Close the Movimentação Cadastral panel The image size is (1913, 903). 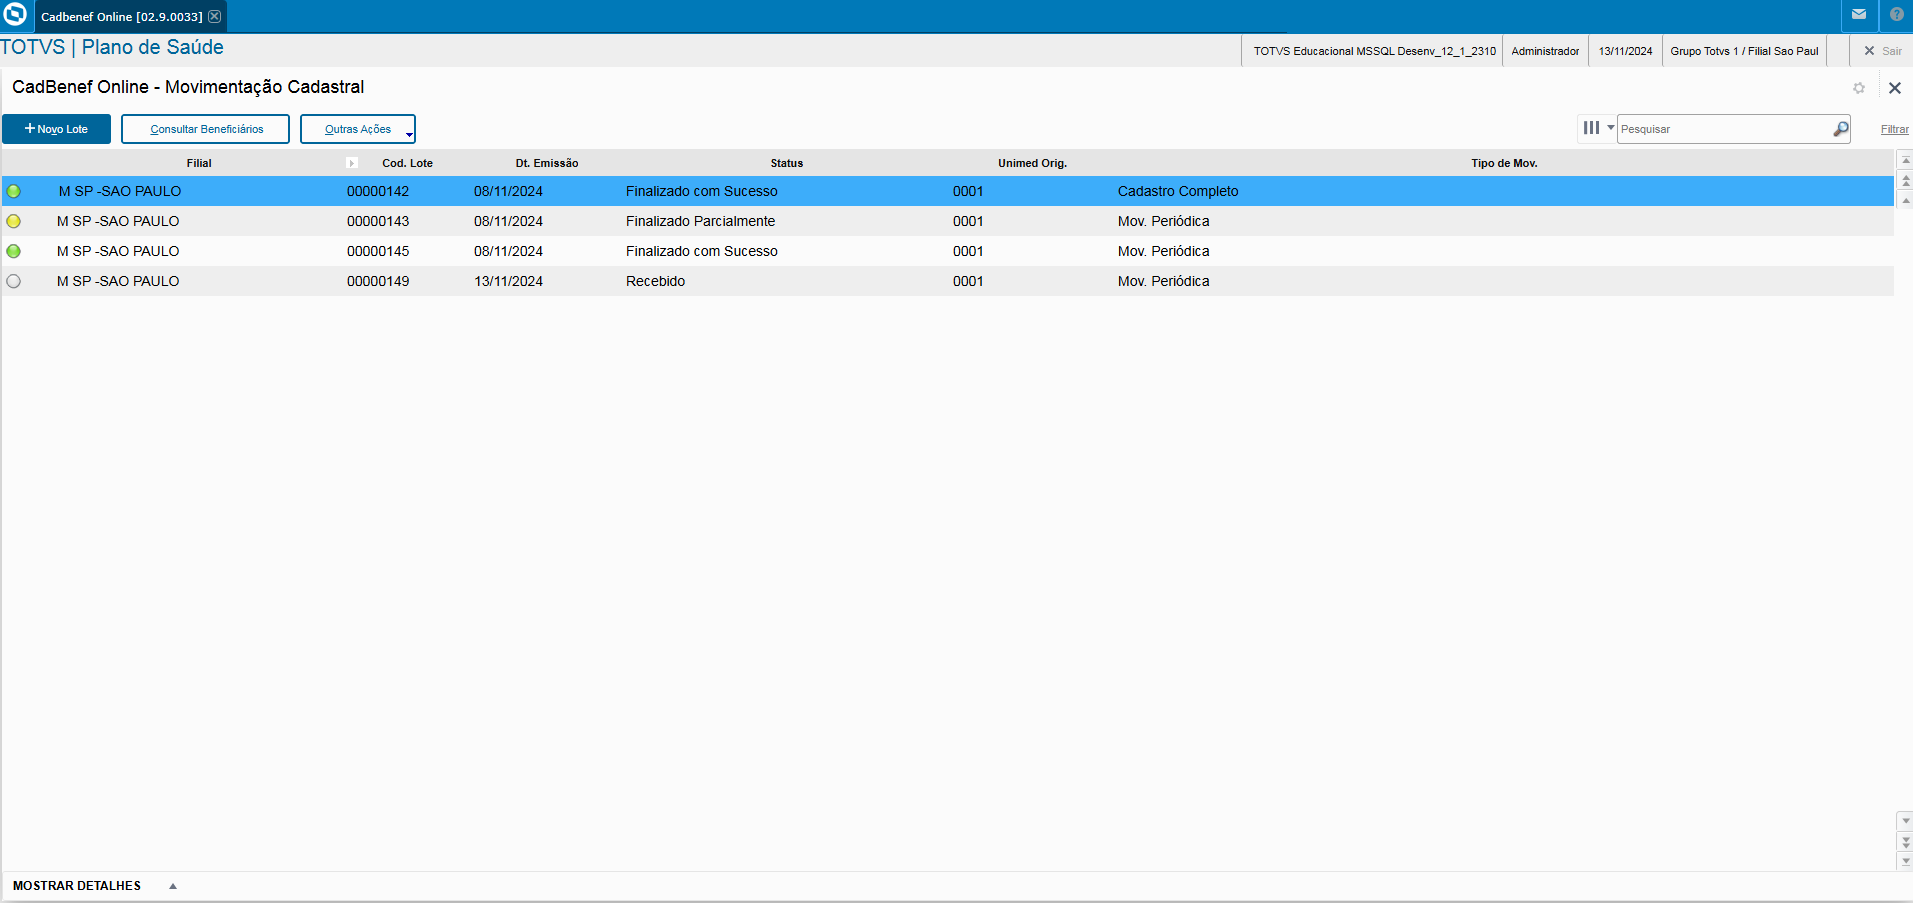click(1894, 88)
